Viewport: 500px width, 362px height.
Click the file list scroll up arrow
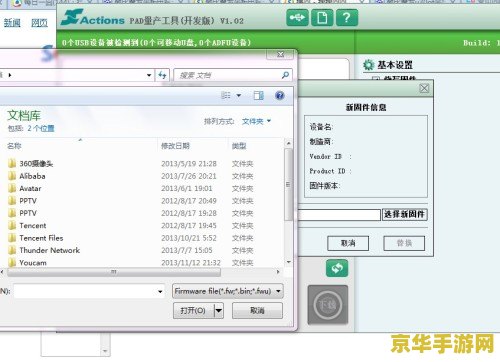289,143
